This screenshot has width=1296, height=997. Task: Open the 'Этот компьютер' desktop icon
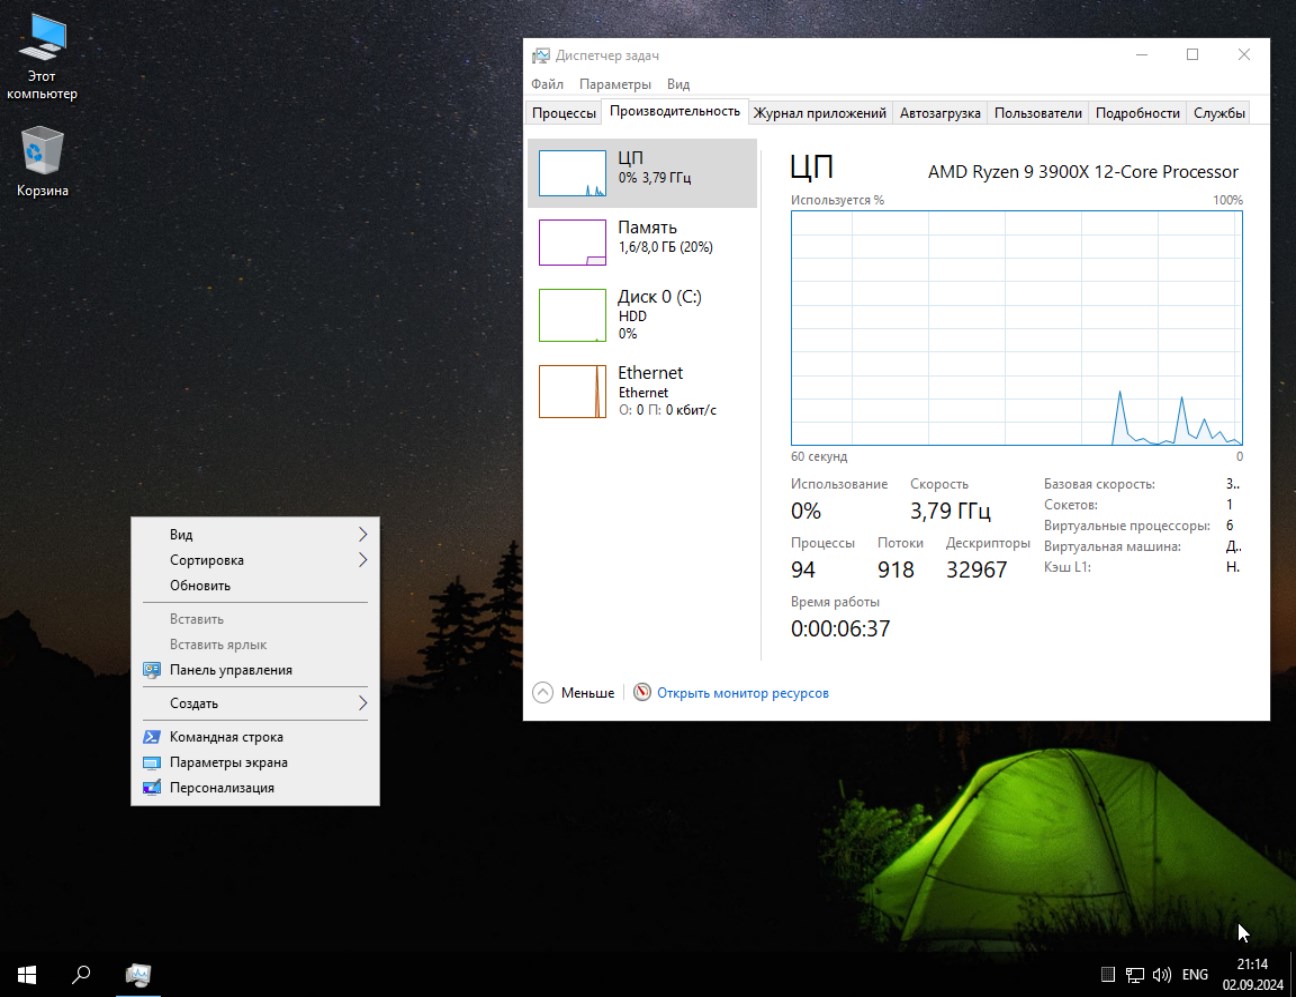coord(42,57)
